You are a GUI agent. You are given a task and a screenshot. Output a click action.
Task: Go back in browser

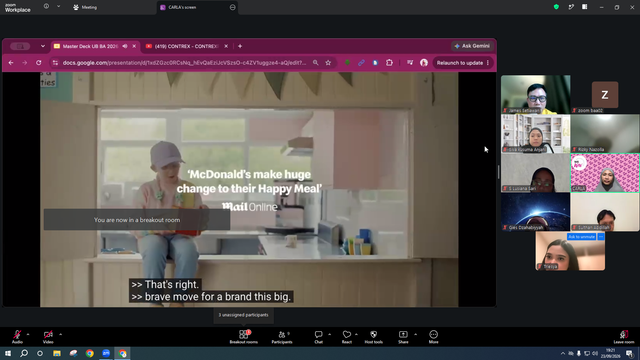[x=11, y=63]
